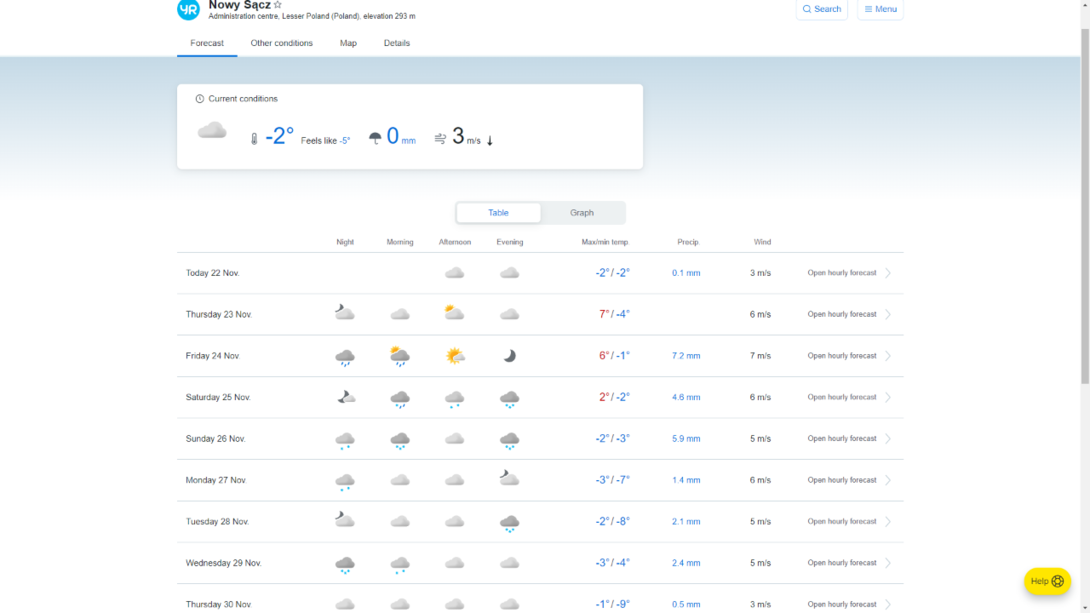Click Friday 24 Nov. wind 7 m/s
The image size is (1090, 613).
point(760,356)
